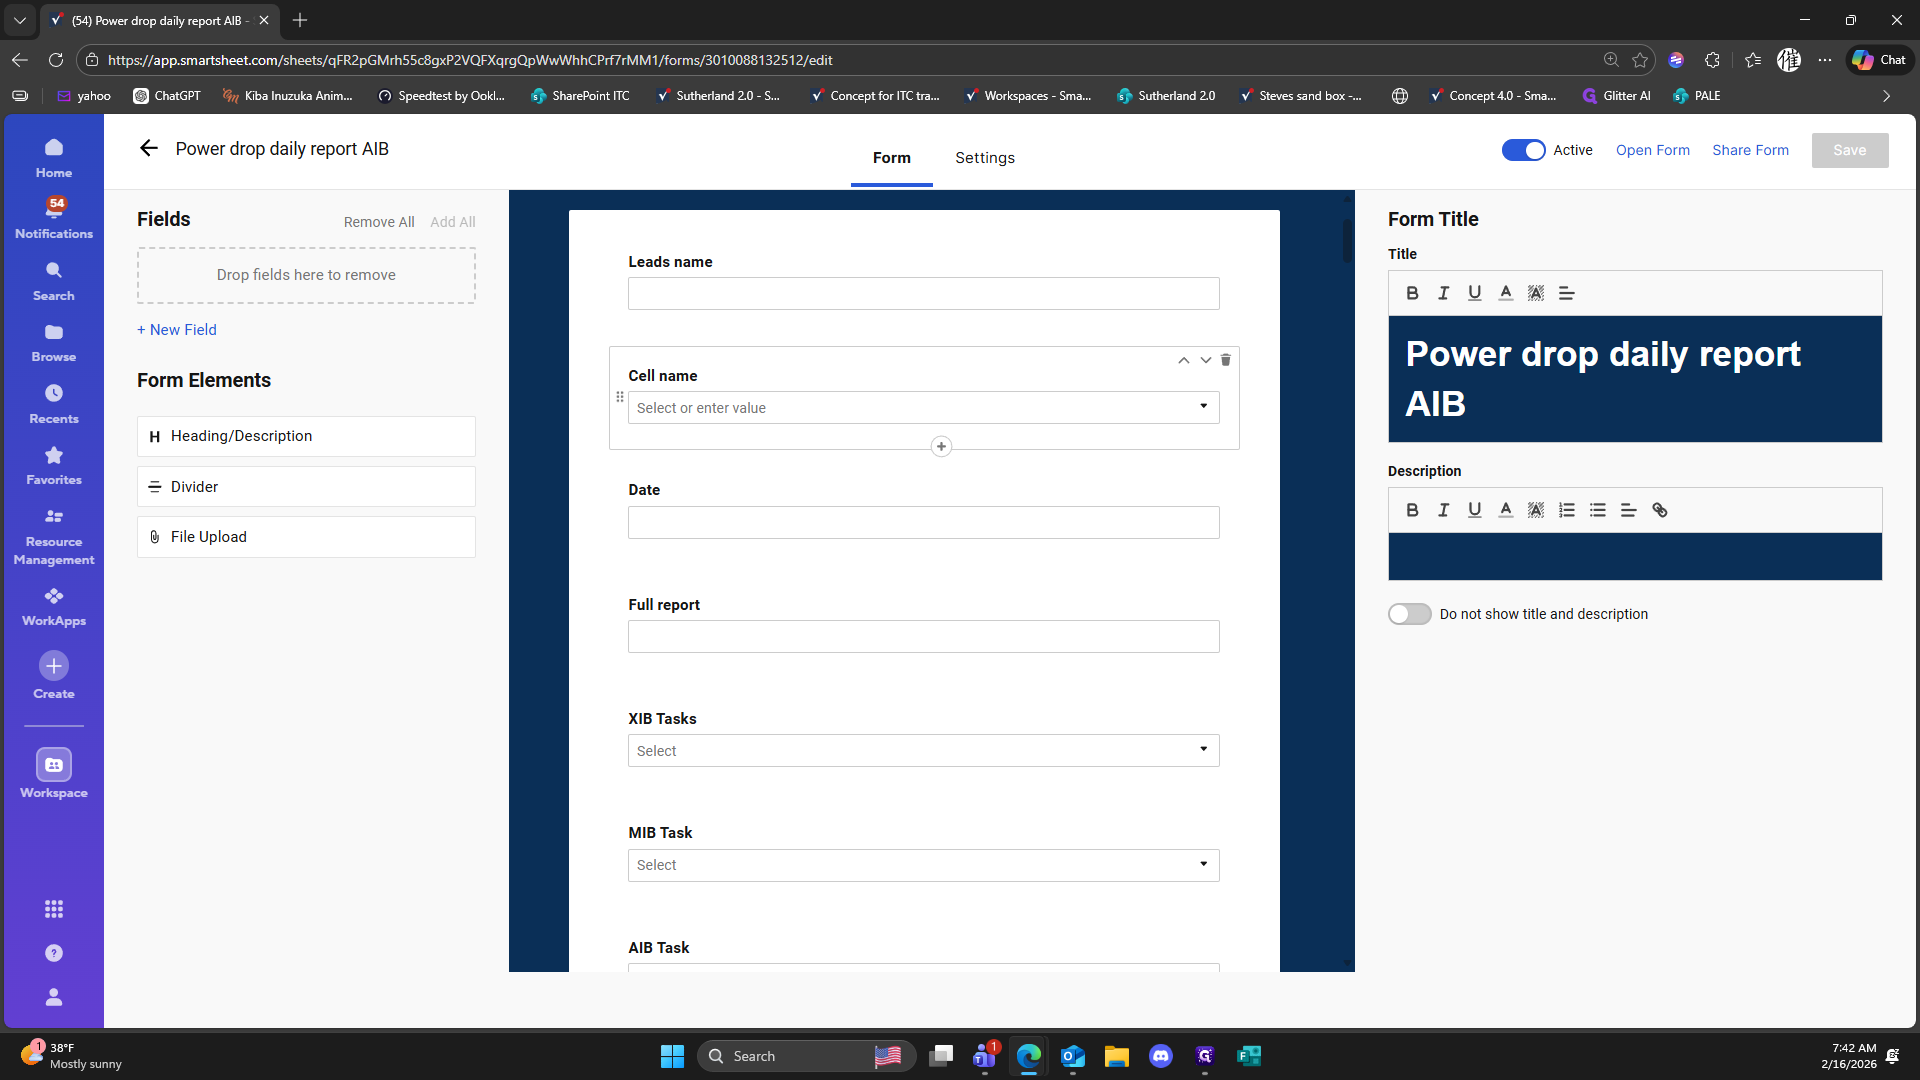Toggle bold in the Title toolbar
Viewport: 1920px width, 1080px height.
click(x=1412, y=293)
